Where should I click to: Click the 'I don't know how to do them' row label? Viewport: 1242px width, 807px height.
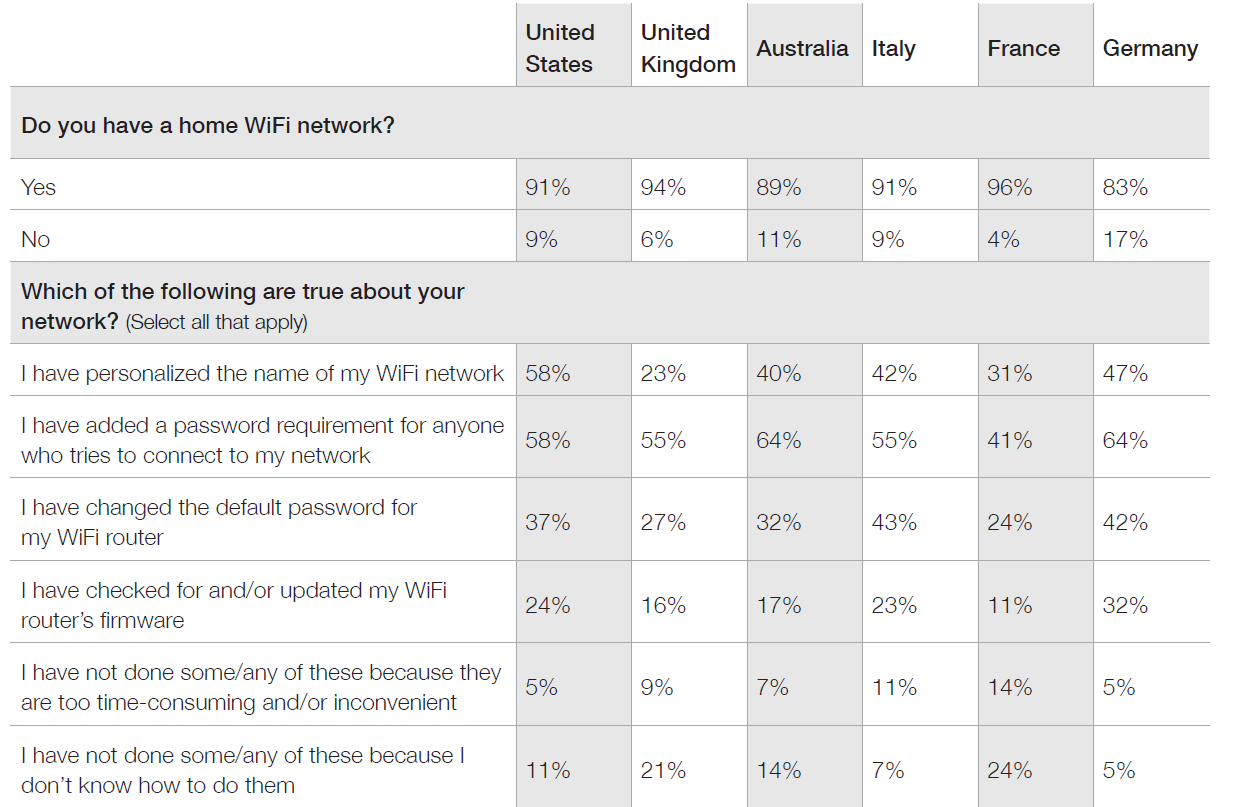tap(243, 770)
